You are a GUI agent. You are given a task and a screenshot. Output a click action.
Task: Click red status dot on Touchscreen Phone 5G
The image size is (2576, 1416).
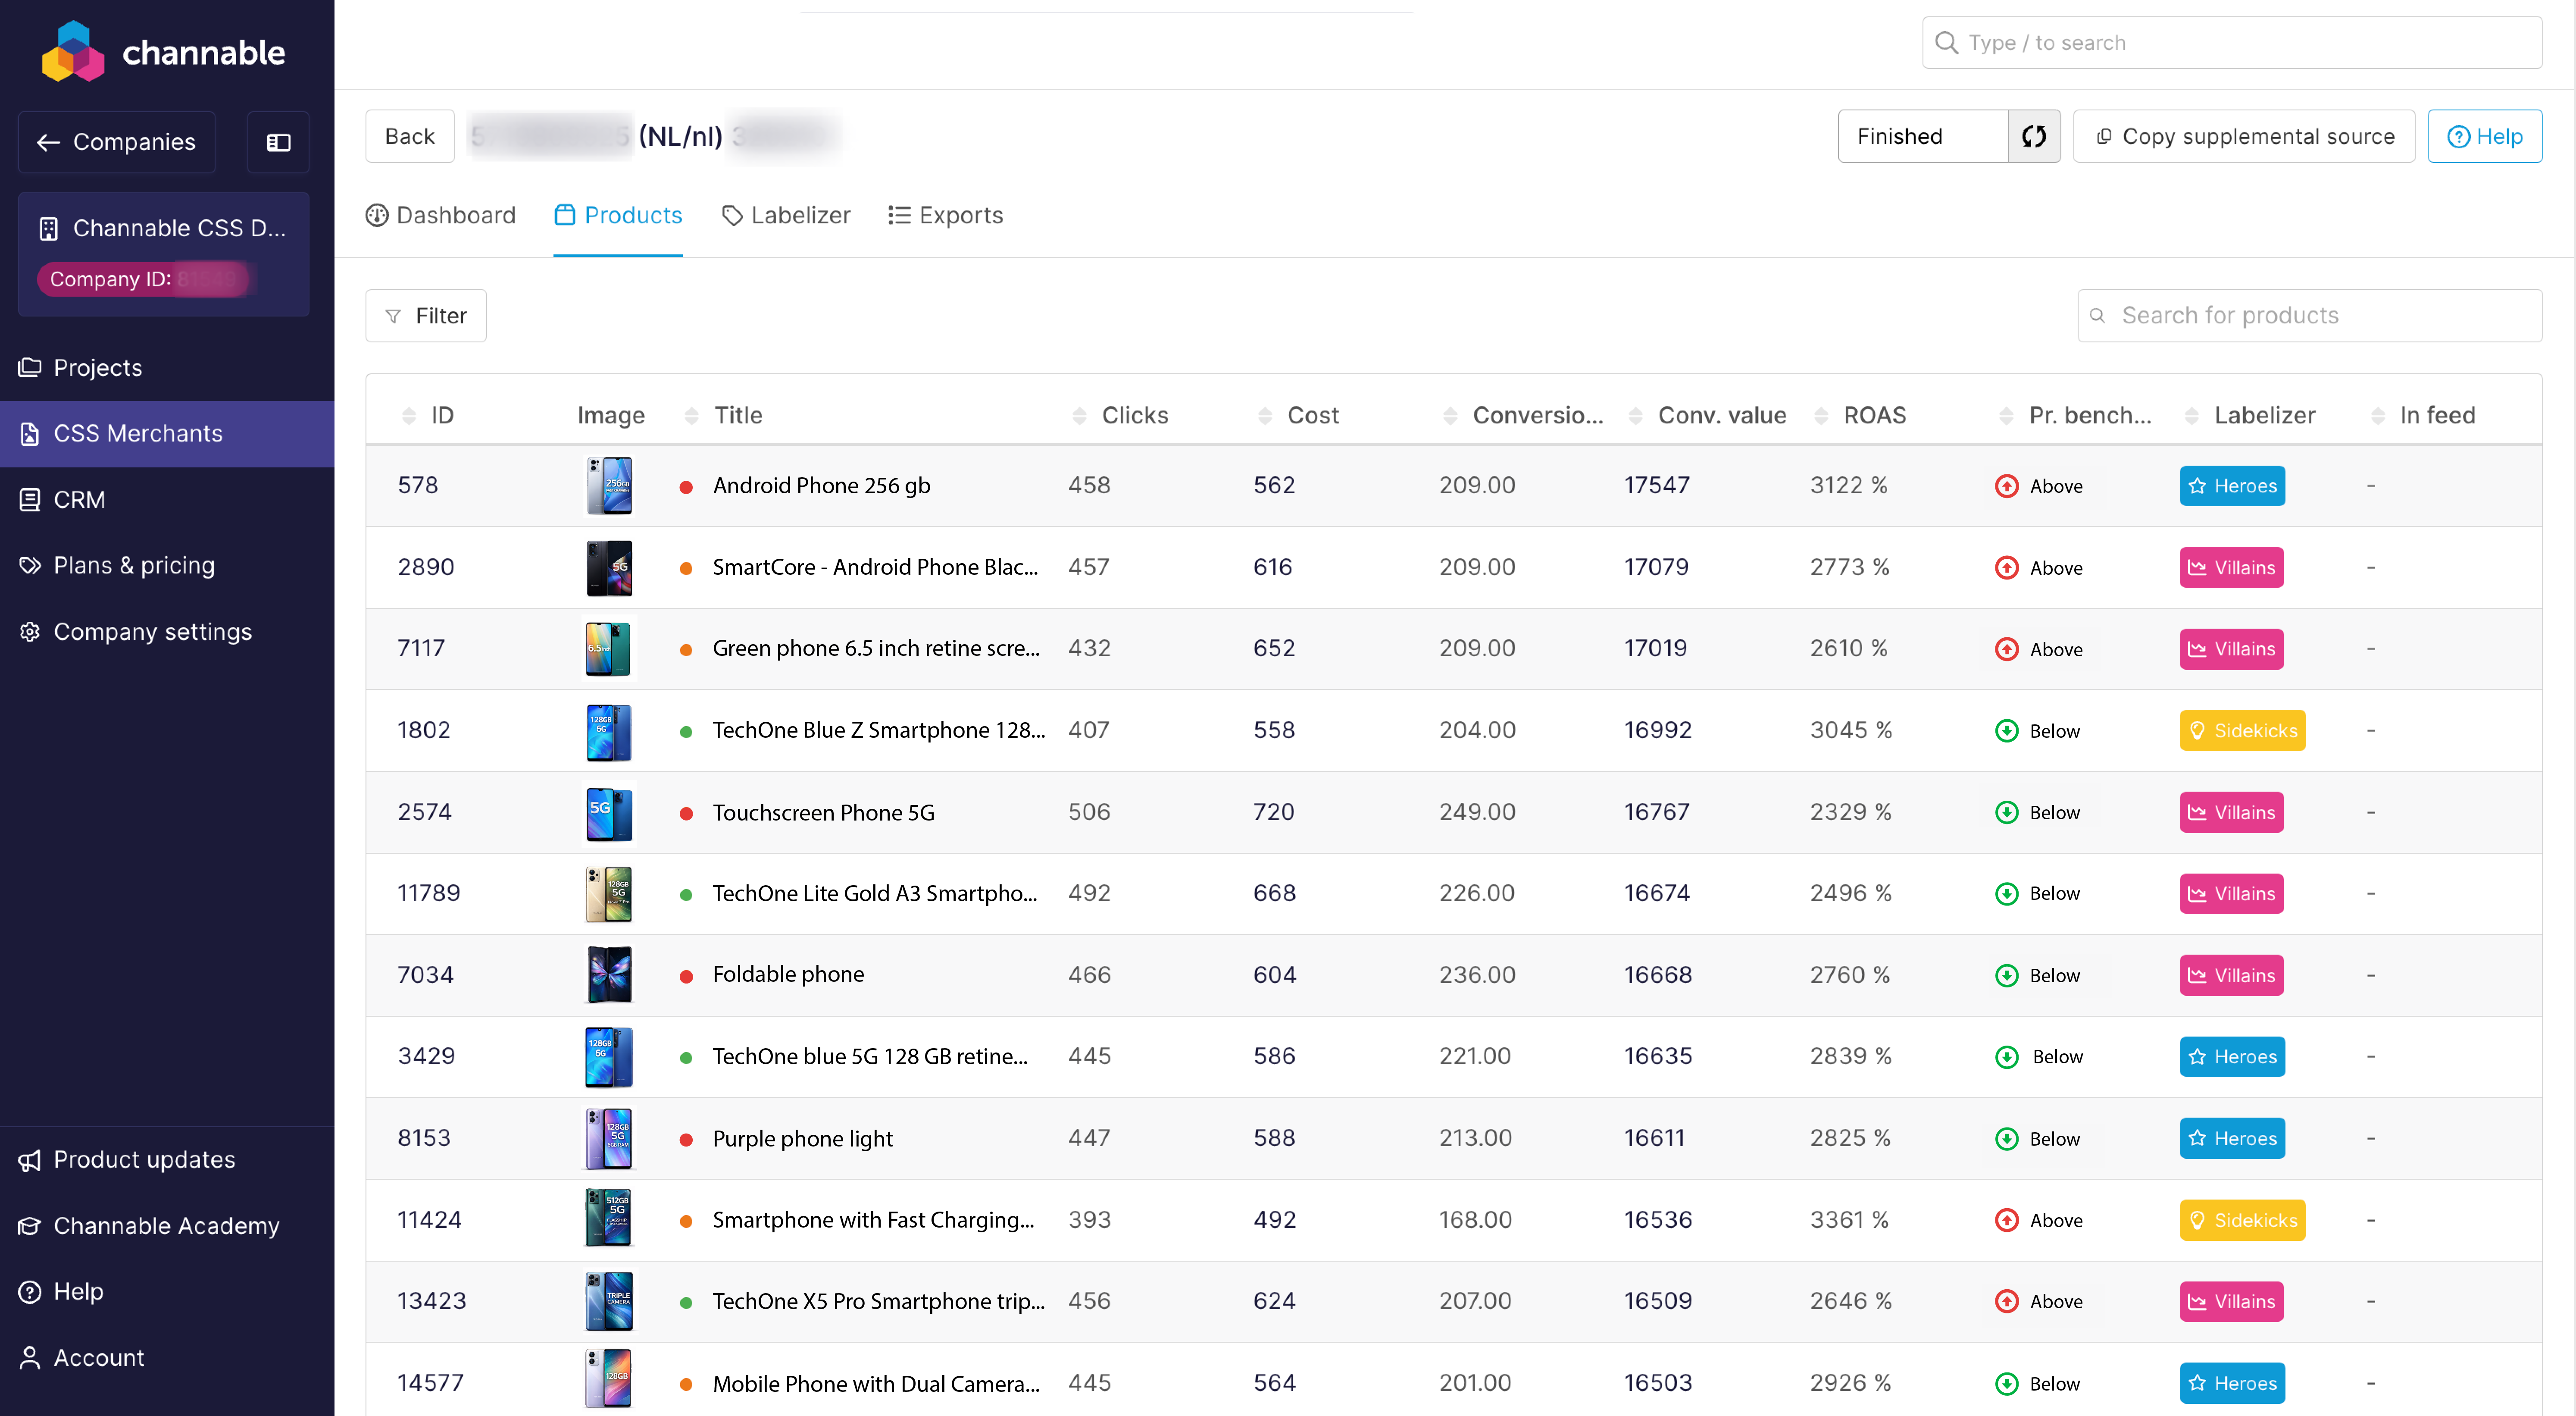tap(686, 813)
